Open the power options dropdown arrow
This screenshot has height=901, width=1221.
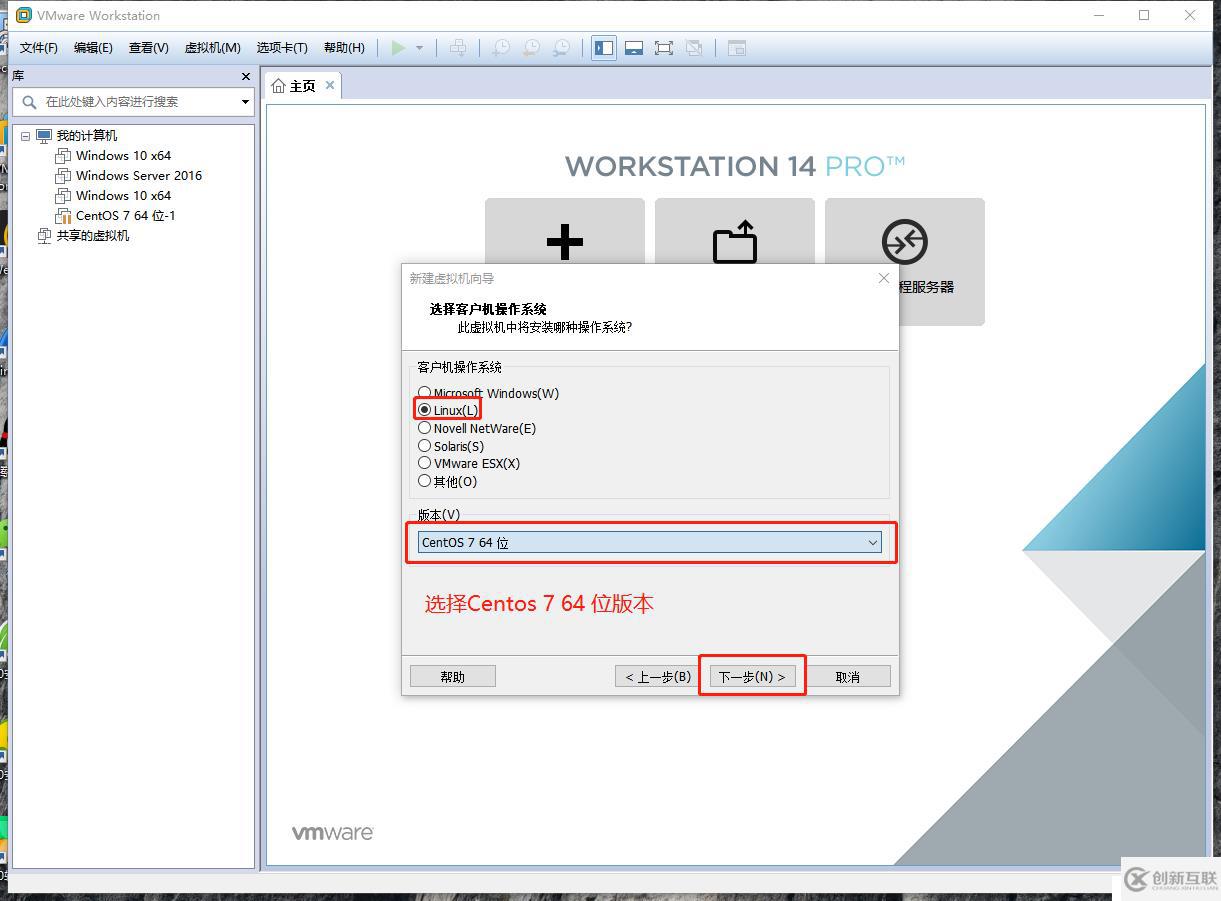[x=419, y=48]
